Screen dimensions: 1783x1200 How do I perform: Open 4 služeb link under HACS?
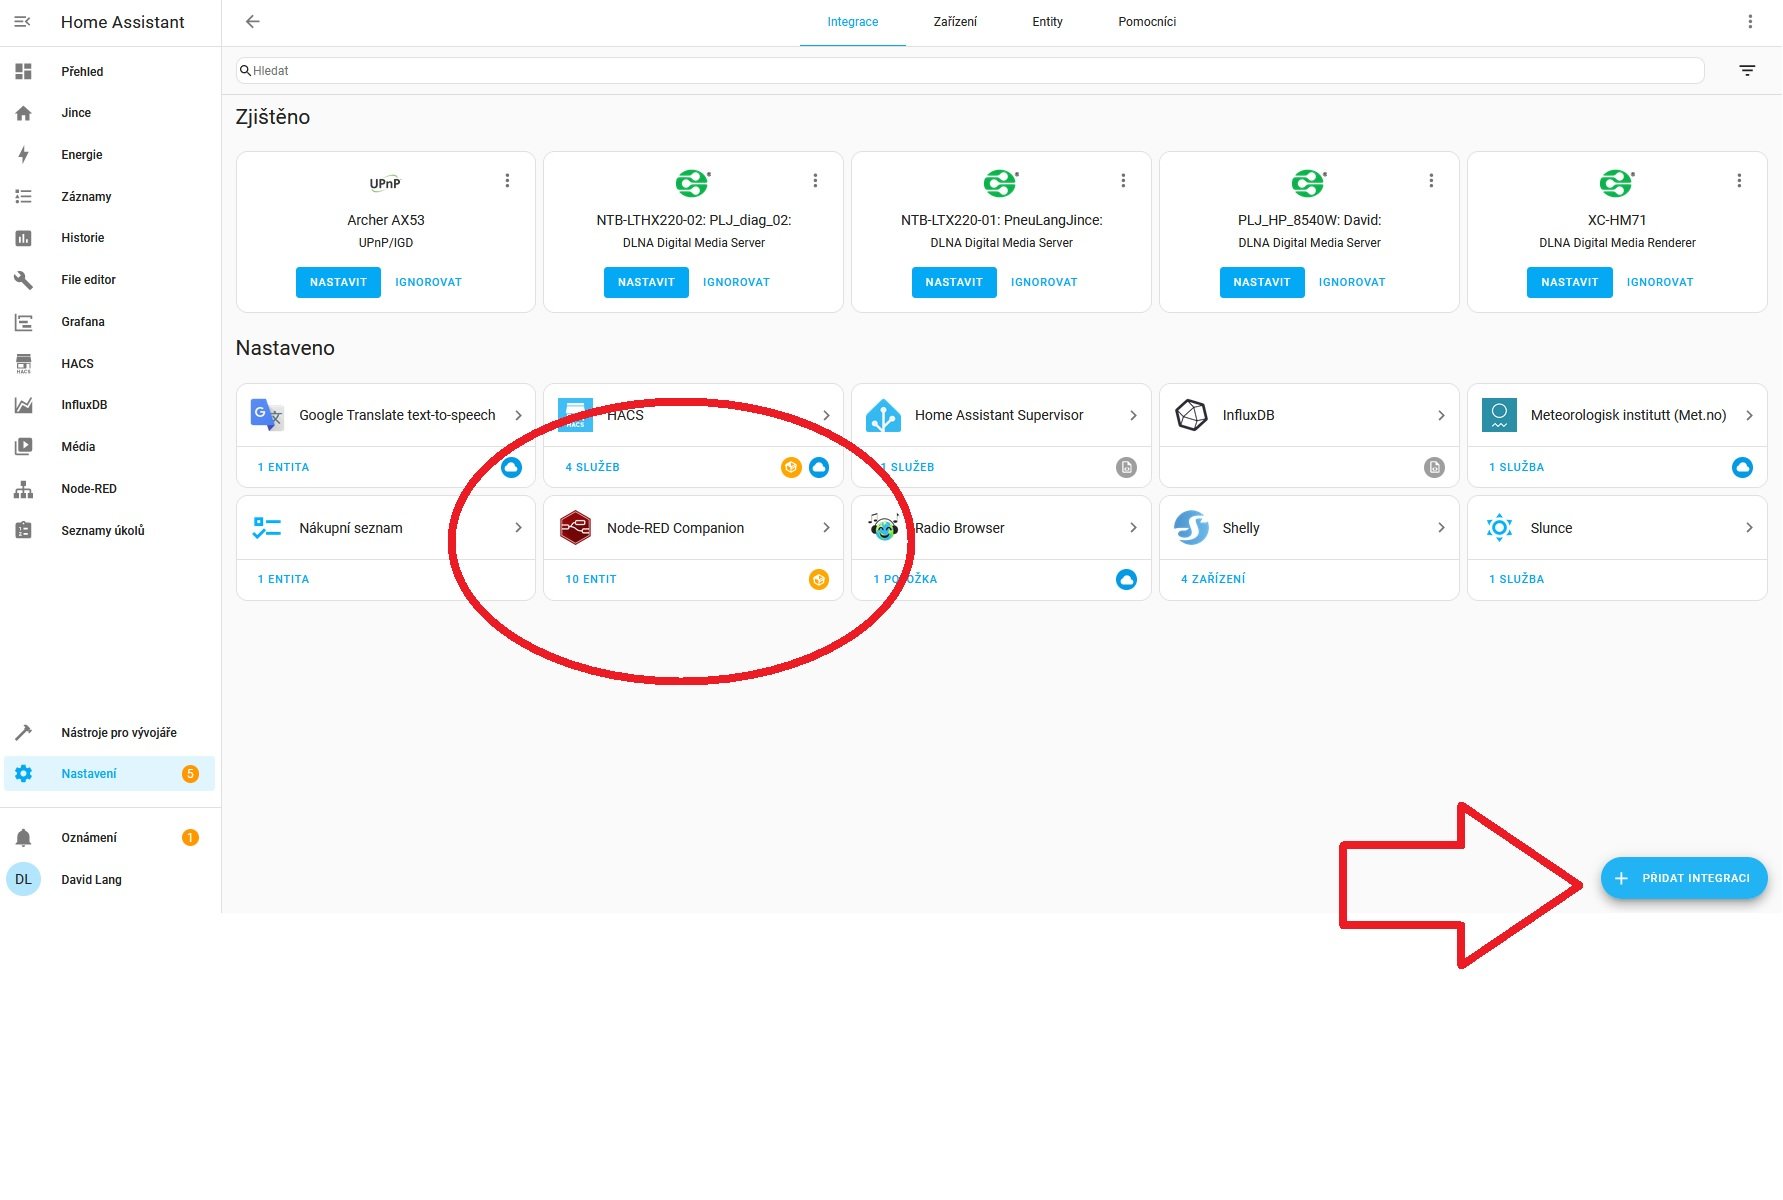click(x=592, y=468)
